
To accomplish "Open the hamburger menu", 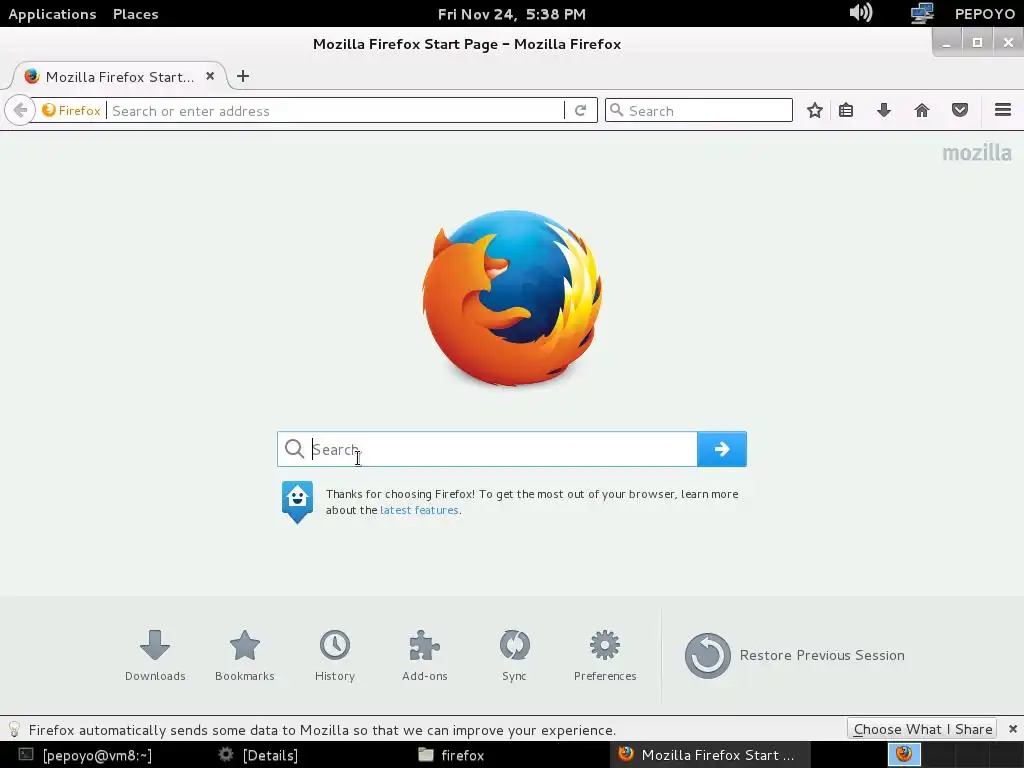I will (x=1003, y=110).
